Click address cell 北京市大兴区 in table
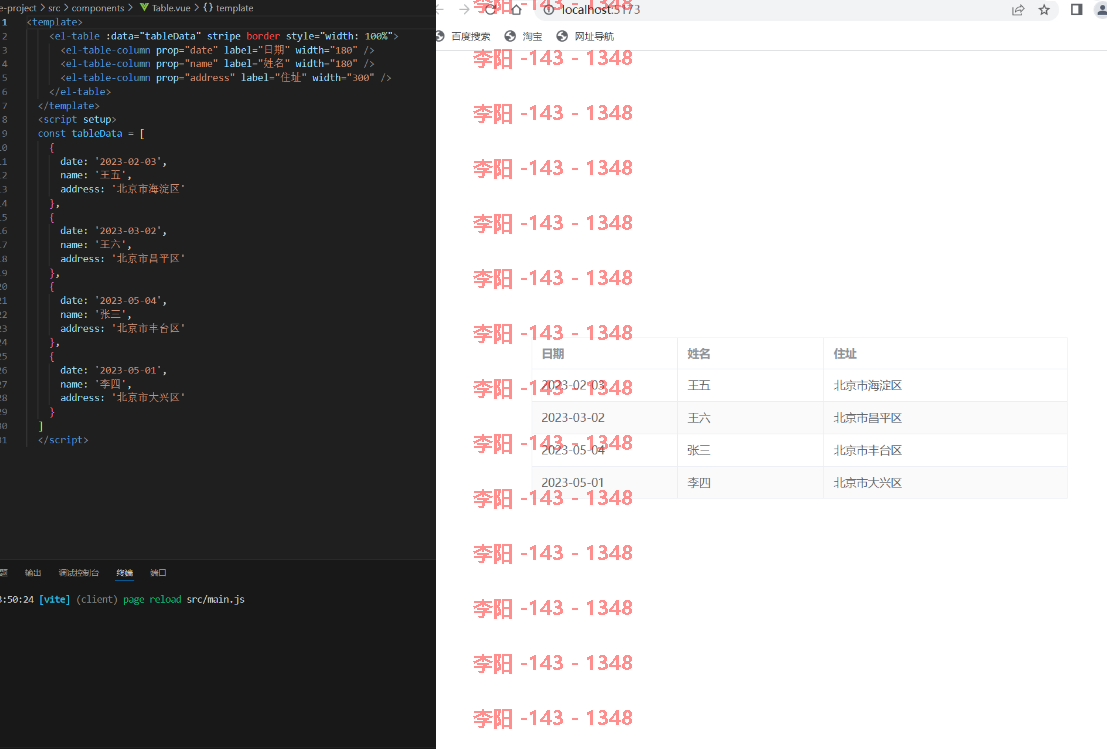Image resolution: width=1107 pixels, height=749 pixels. pos(945,483)
